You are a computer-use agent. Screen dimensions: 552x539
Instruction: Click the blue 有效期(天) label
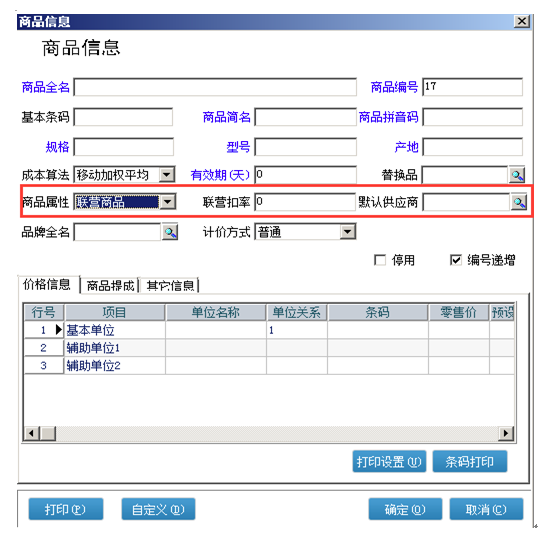click(220, 175)
